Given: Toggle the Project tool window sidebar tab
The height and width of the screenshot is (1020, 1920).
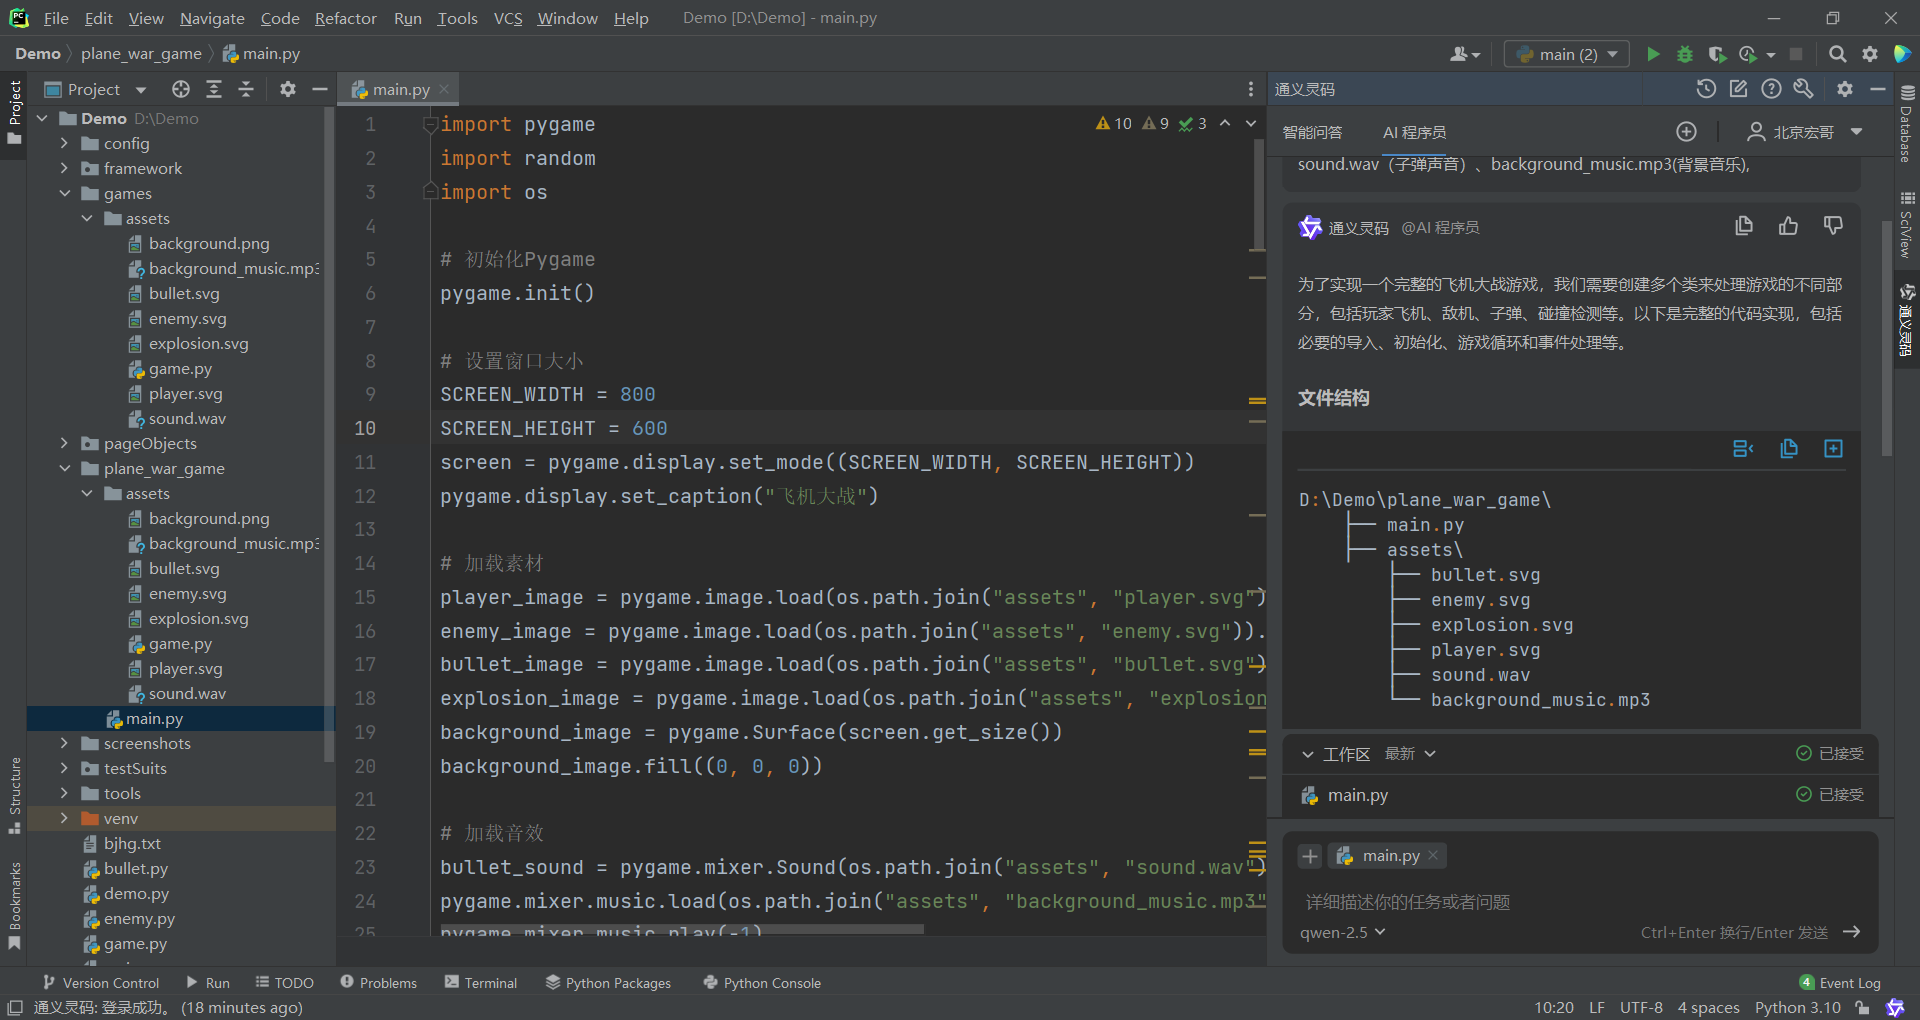Looking at the screenshot, I should [14, 110].
